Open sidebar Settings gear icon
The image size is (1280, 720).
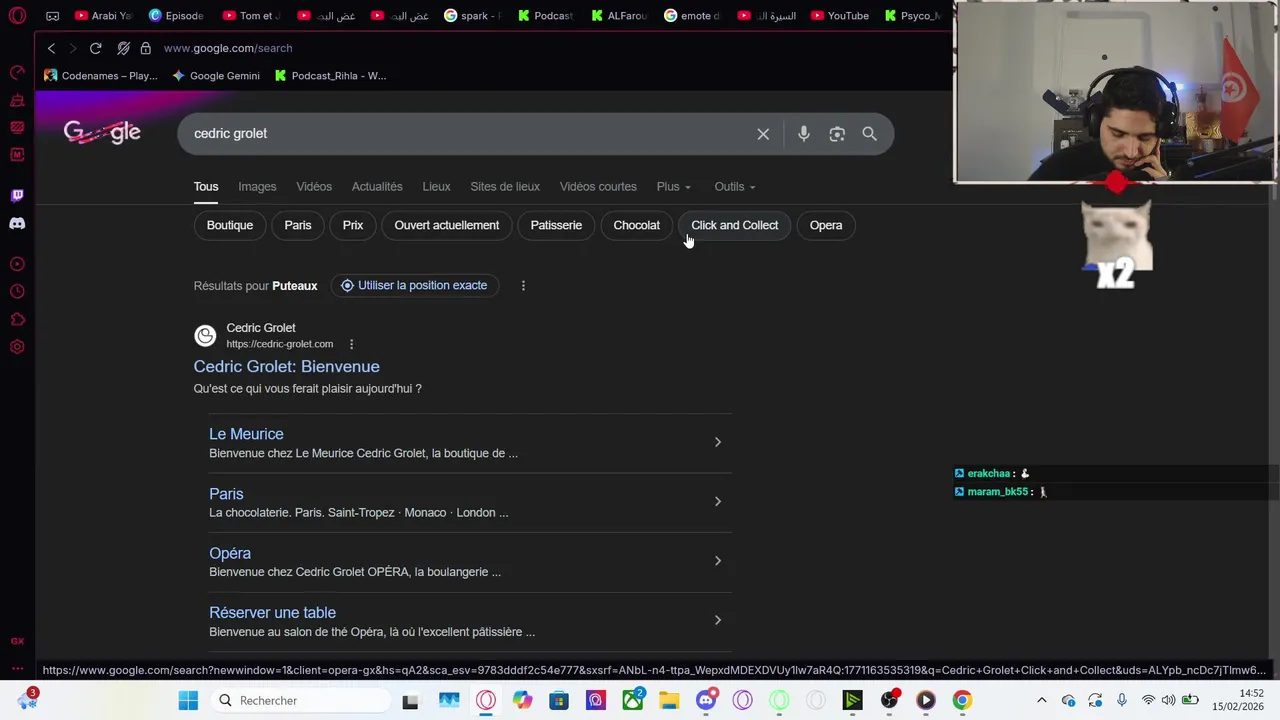pyautogui.click(x=17, y=347)
